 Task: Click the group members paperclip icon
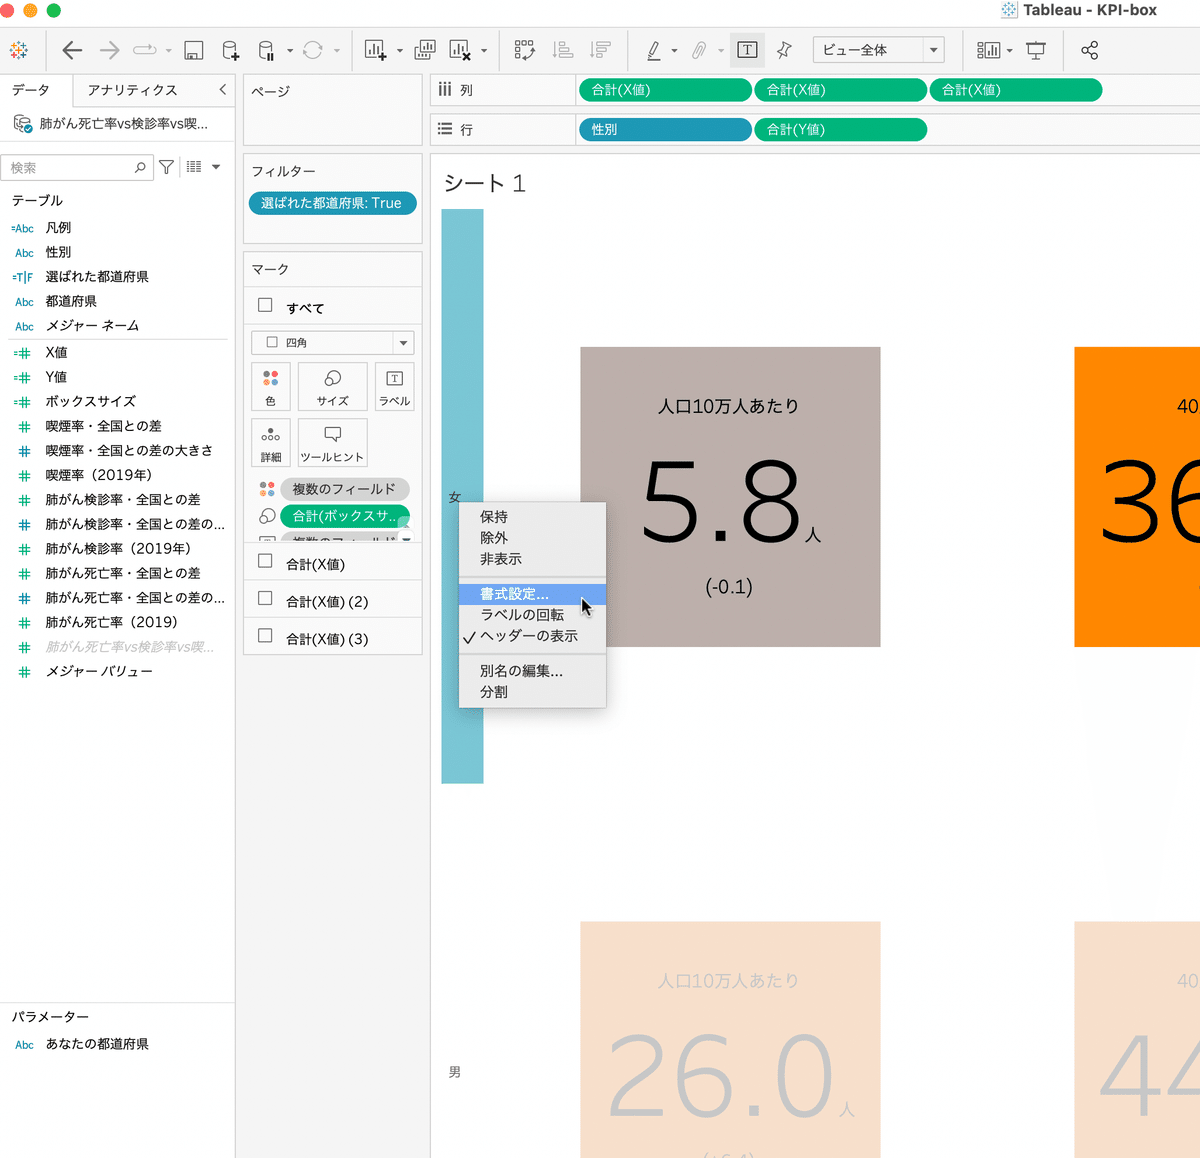700,50
